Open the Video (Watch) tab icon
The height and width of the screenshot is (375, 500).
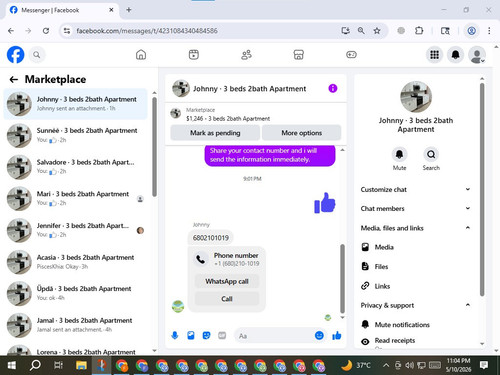click(194, 55)
